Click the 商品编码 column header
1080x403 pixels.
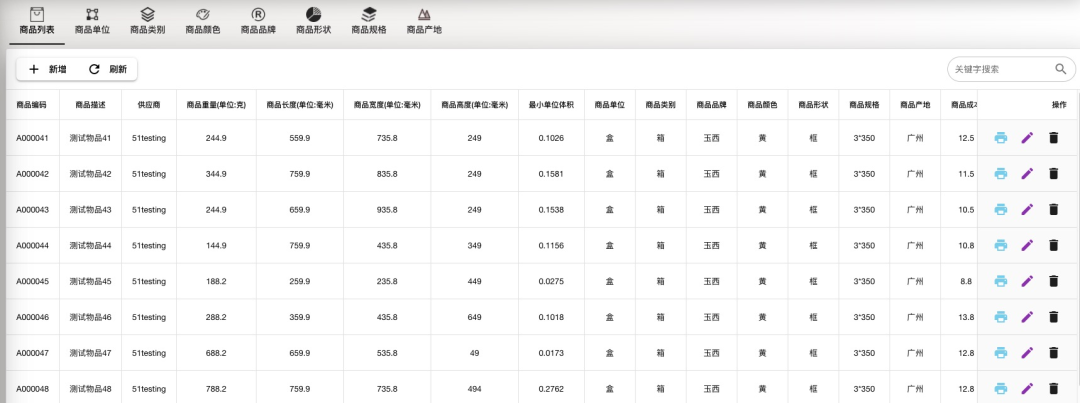click(32, 105)
